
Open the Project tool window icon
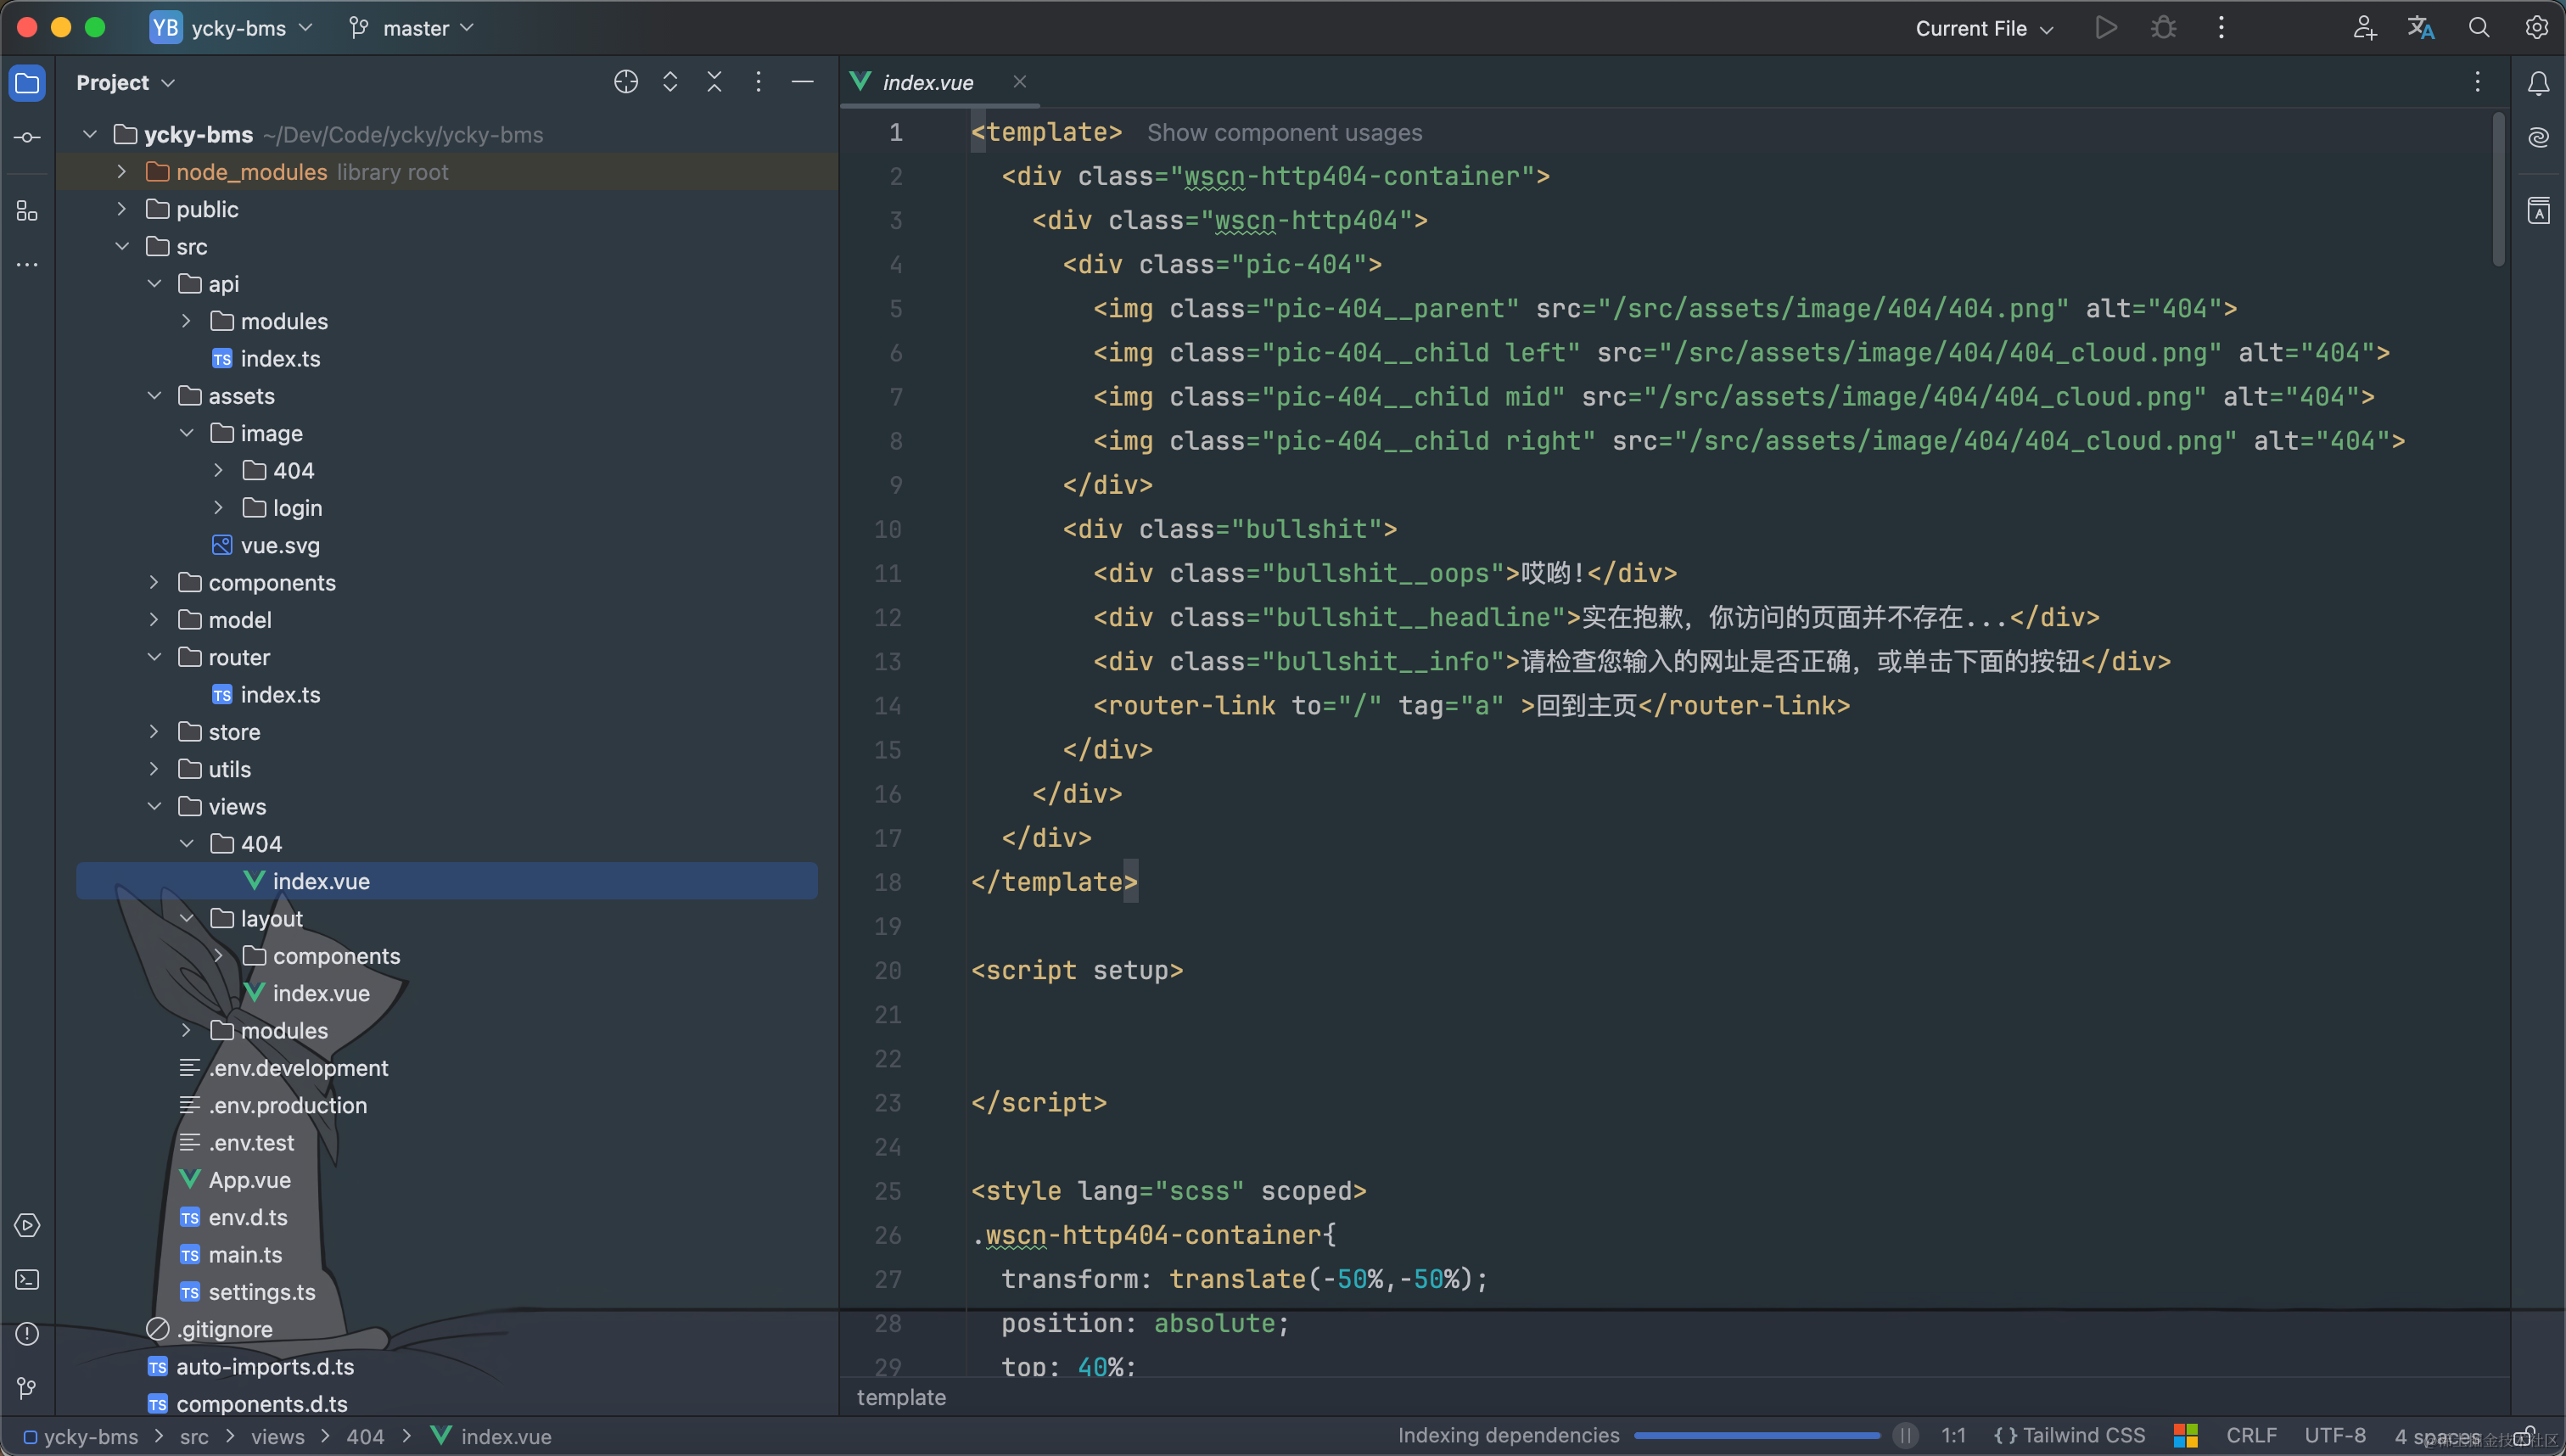[x=27, y=83]
